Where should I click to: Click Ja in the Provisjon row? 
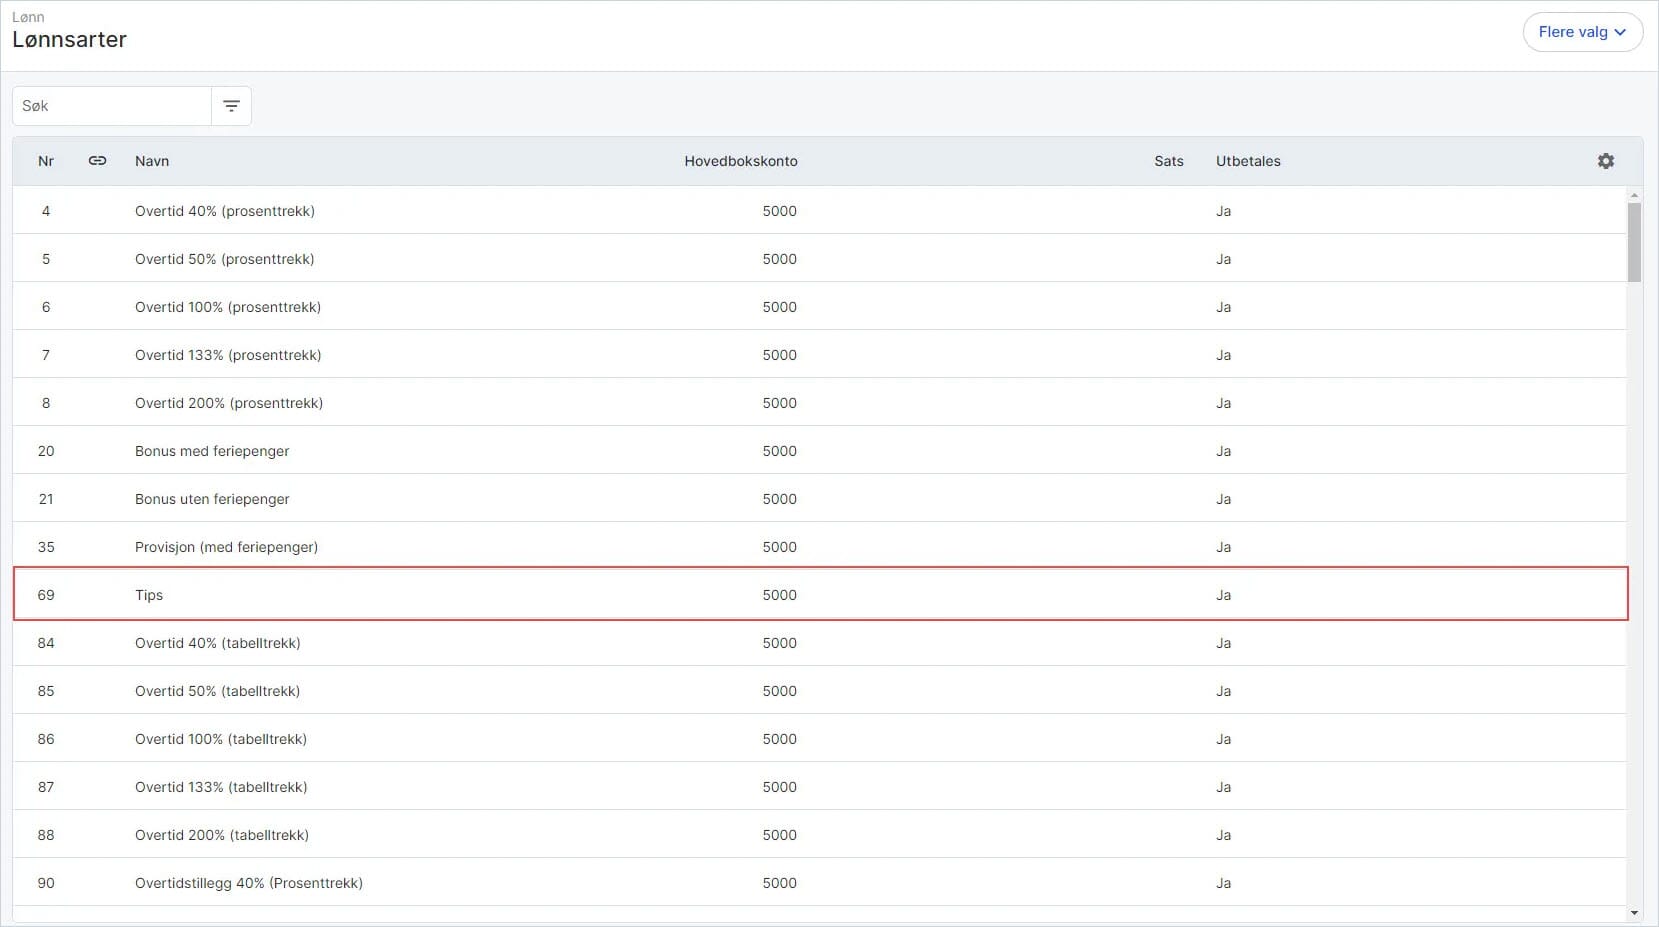[1223, 547]
